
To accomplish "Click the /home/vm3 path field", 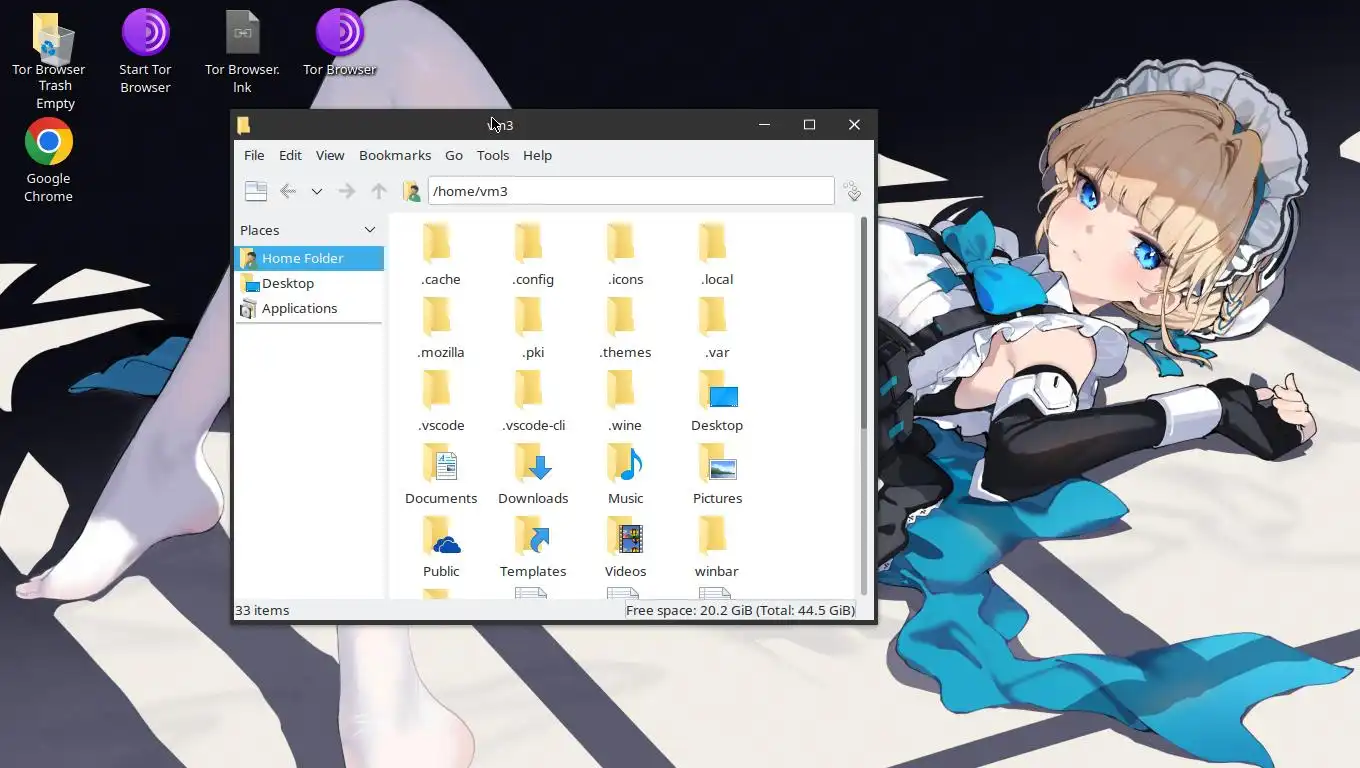I will point(631,191).
